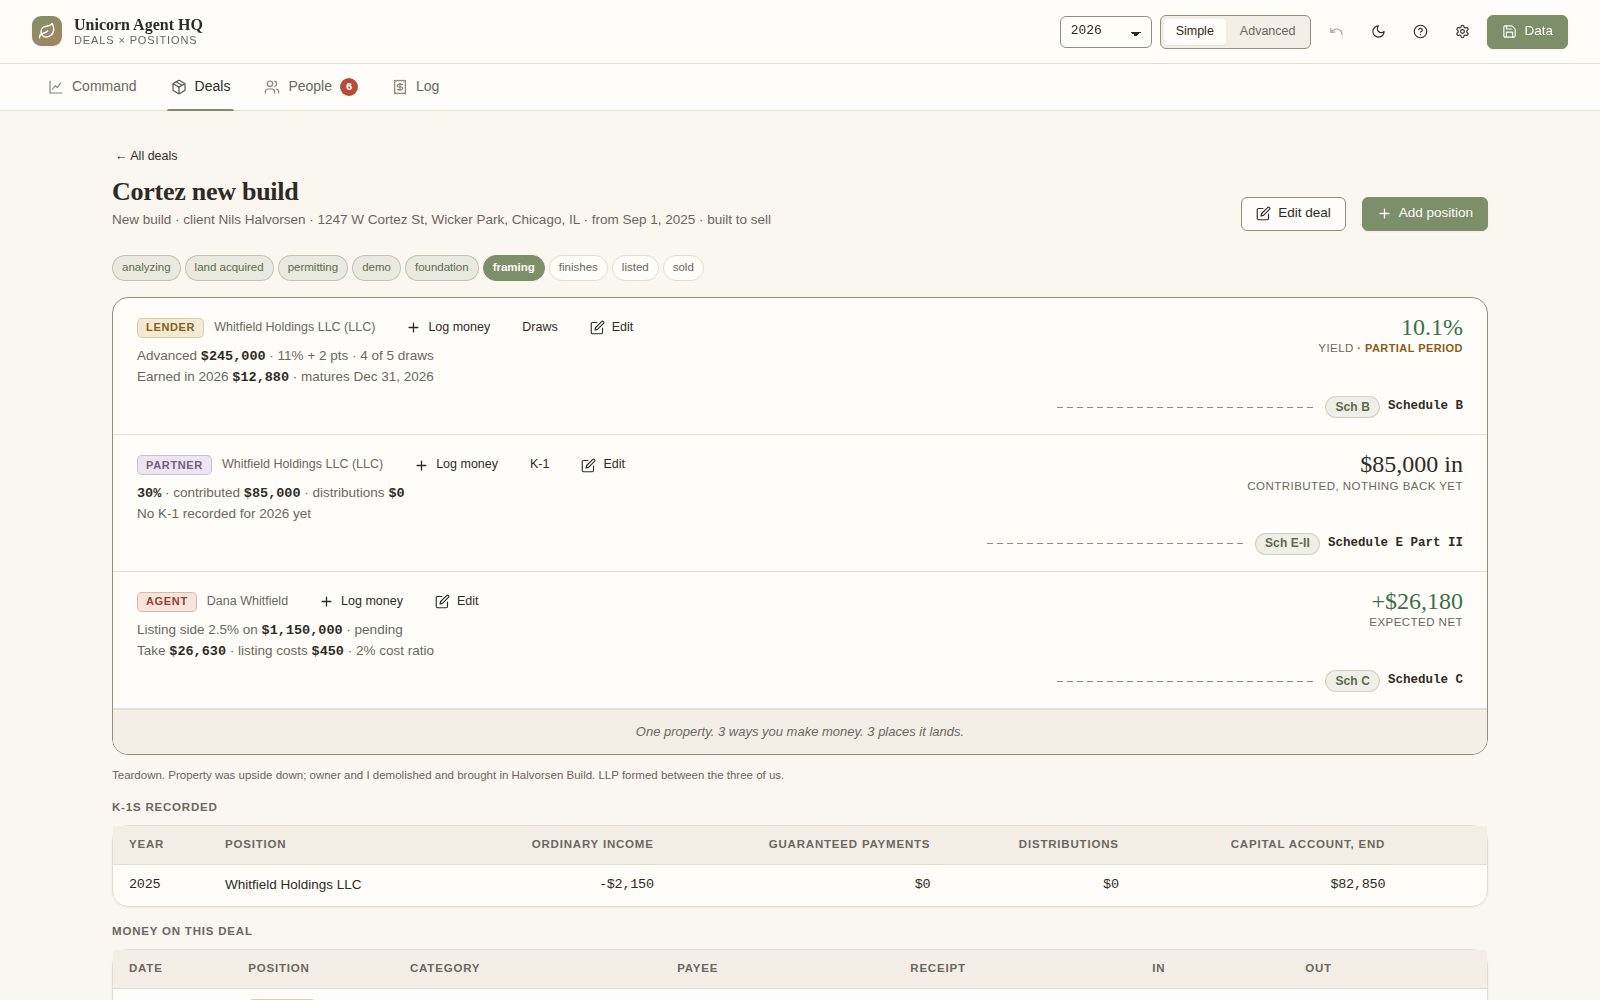Select the analyzing stage pill
The width and height of the screenshot is (1600, 1000).
tap(146, 268)
